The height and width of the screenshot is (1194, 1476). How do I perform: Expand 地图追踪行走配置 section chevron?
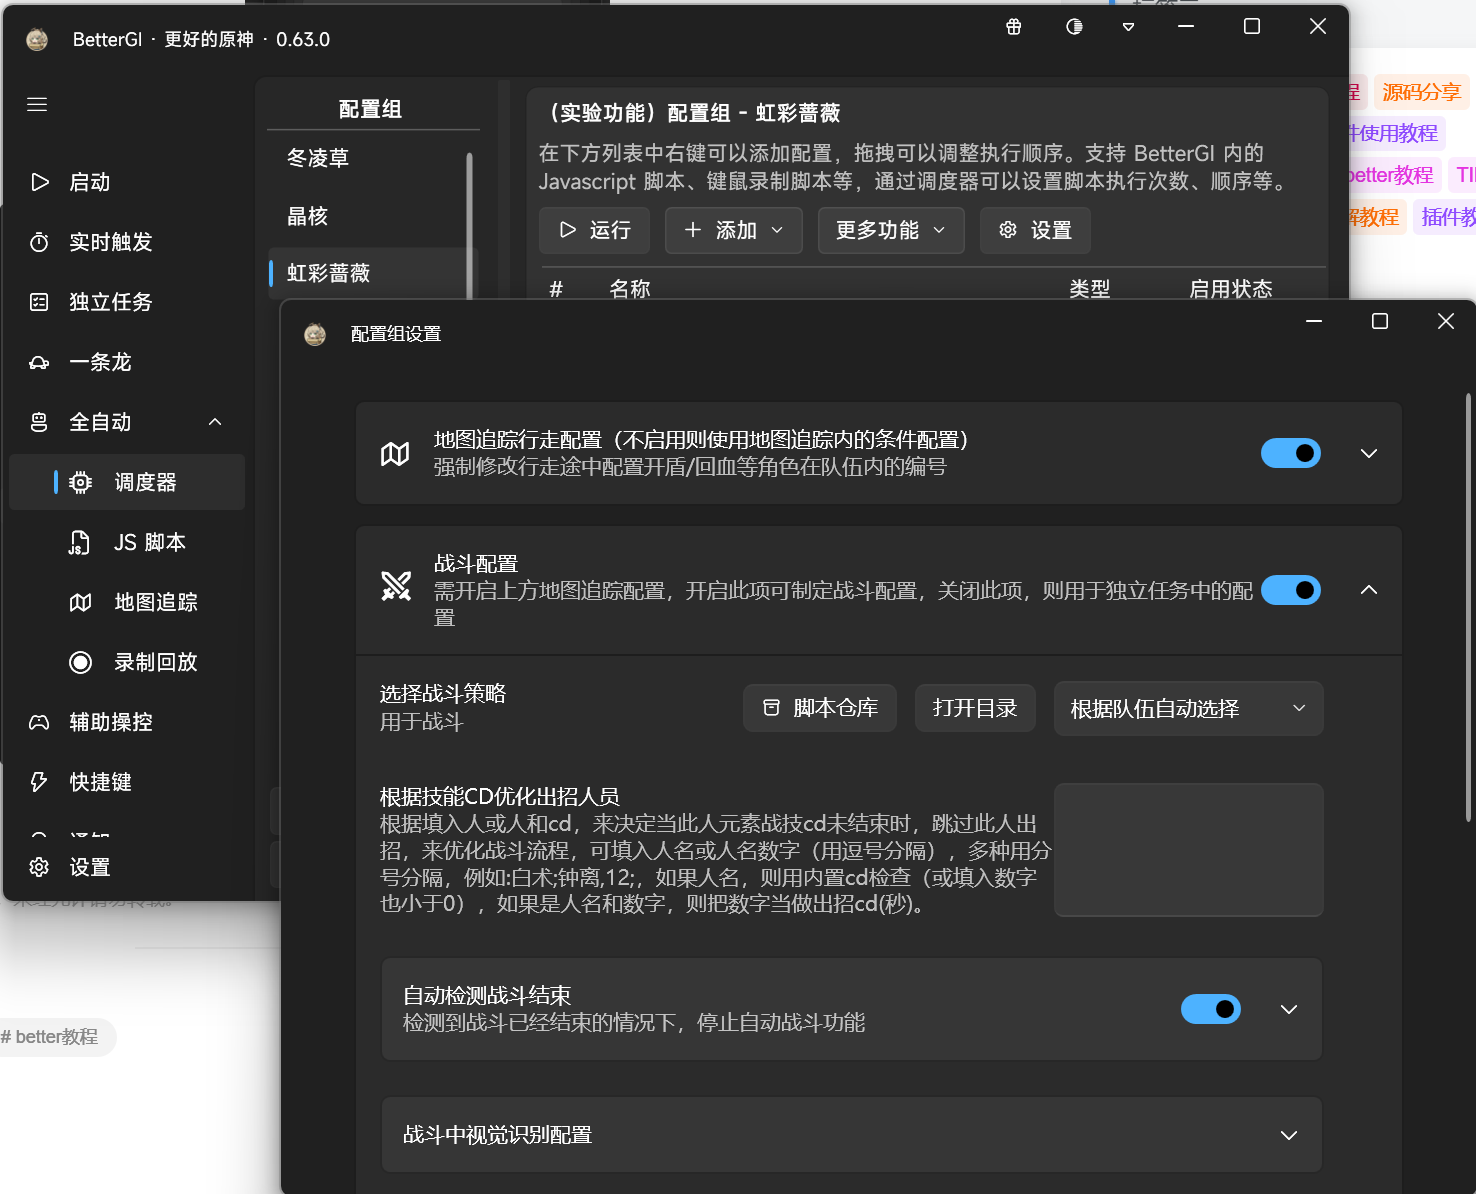(x=1369, y=453)
